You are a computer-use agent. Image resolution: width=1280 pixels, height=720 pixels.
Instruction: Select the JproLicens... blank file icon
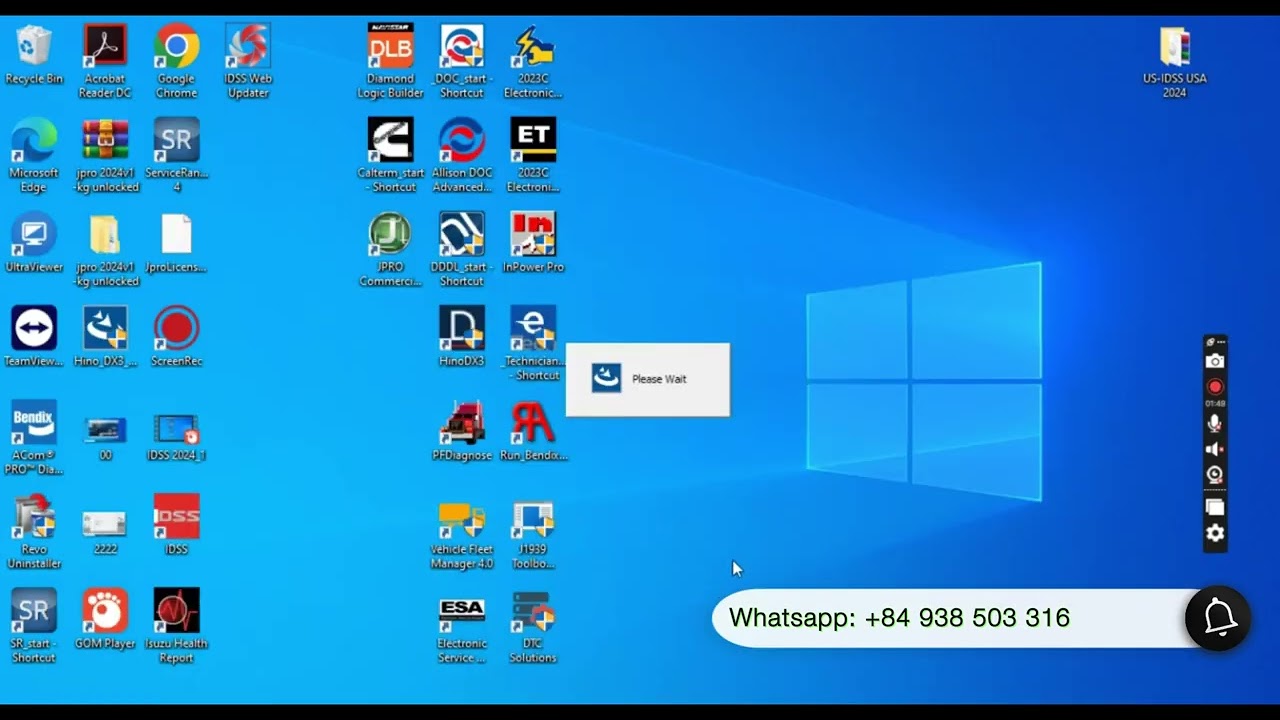pyautogui.click(x=176, y=244)
